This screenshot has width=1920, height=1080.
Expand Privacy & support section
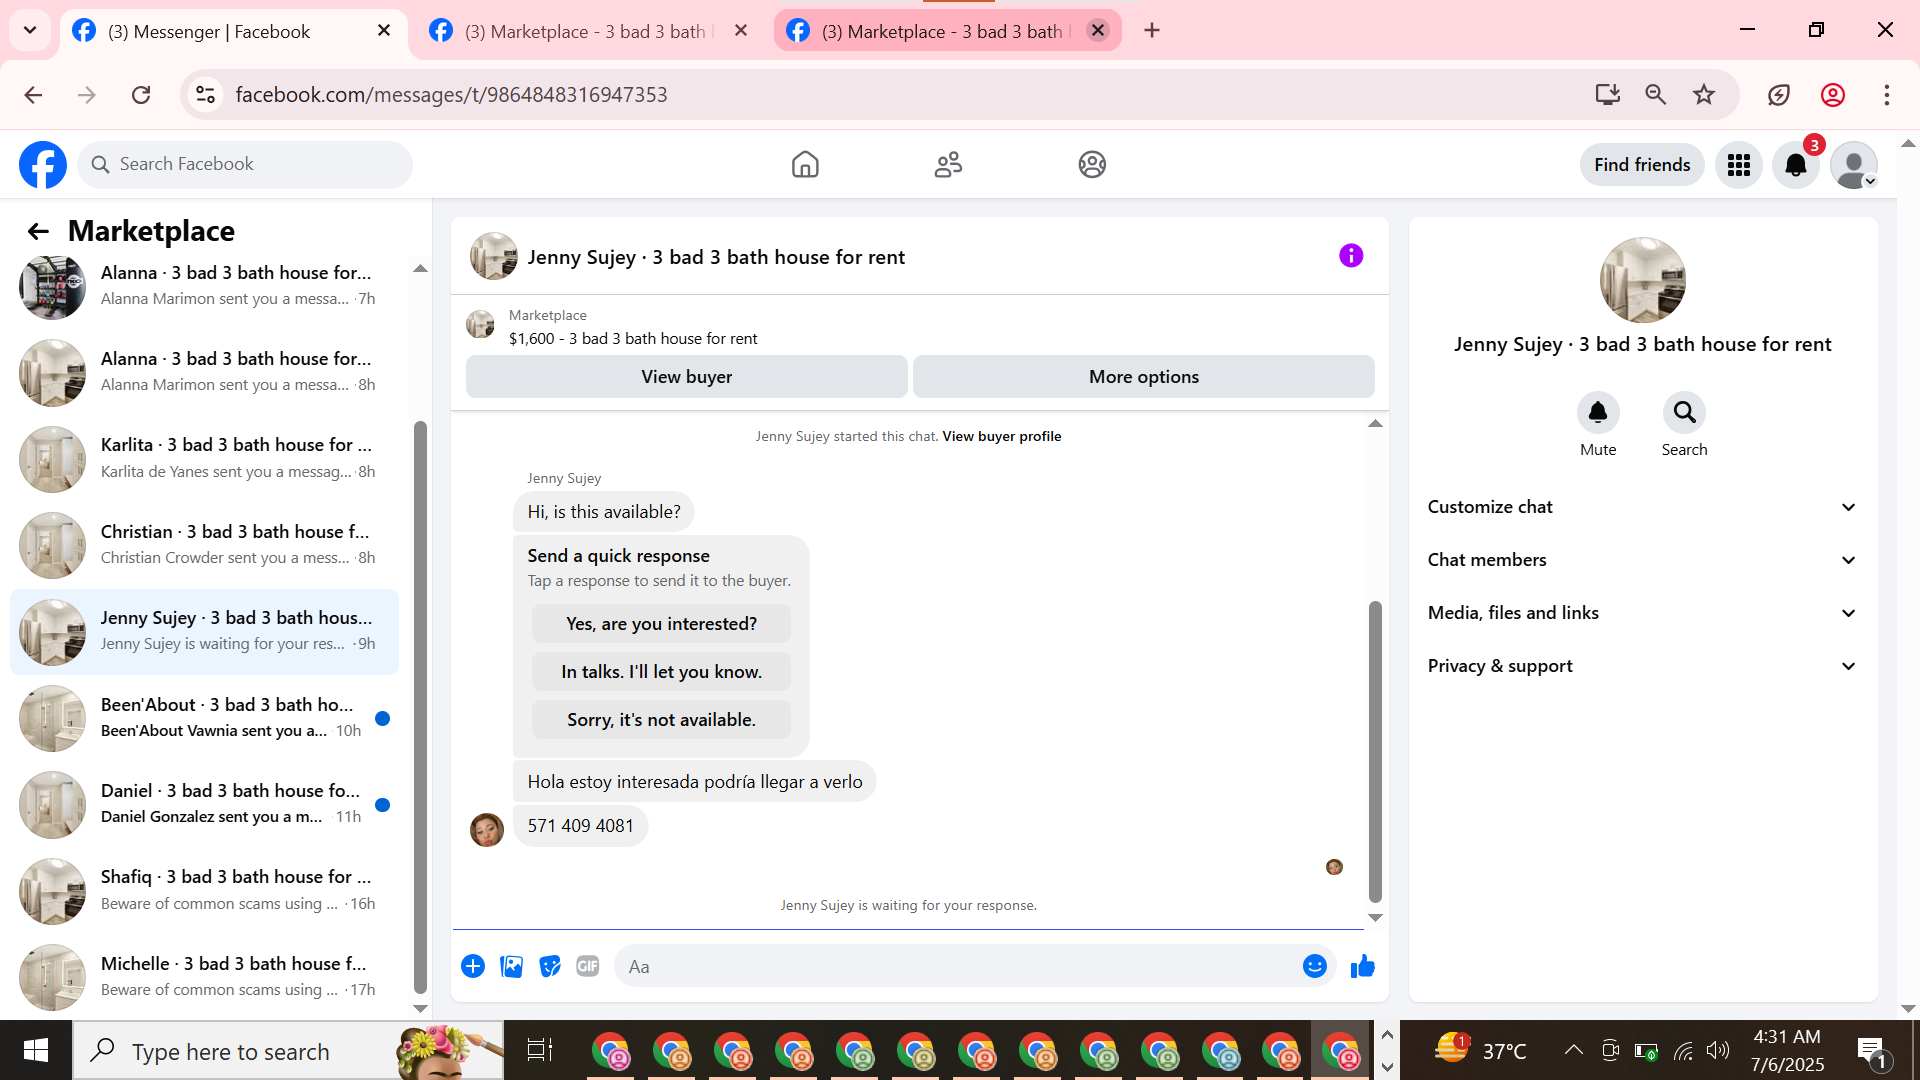(x=1643, y=666)
